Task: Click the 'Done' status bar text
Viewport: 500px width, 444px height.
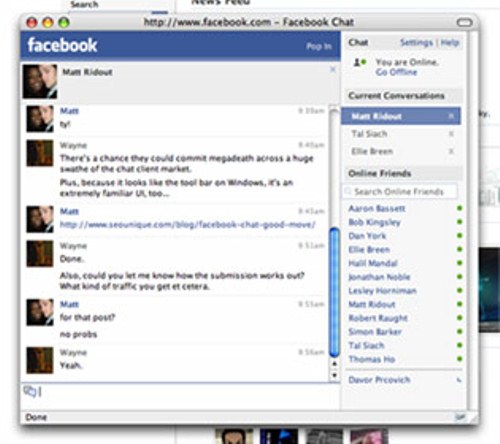Action: tap(36, 417)
